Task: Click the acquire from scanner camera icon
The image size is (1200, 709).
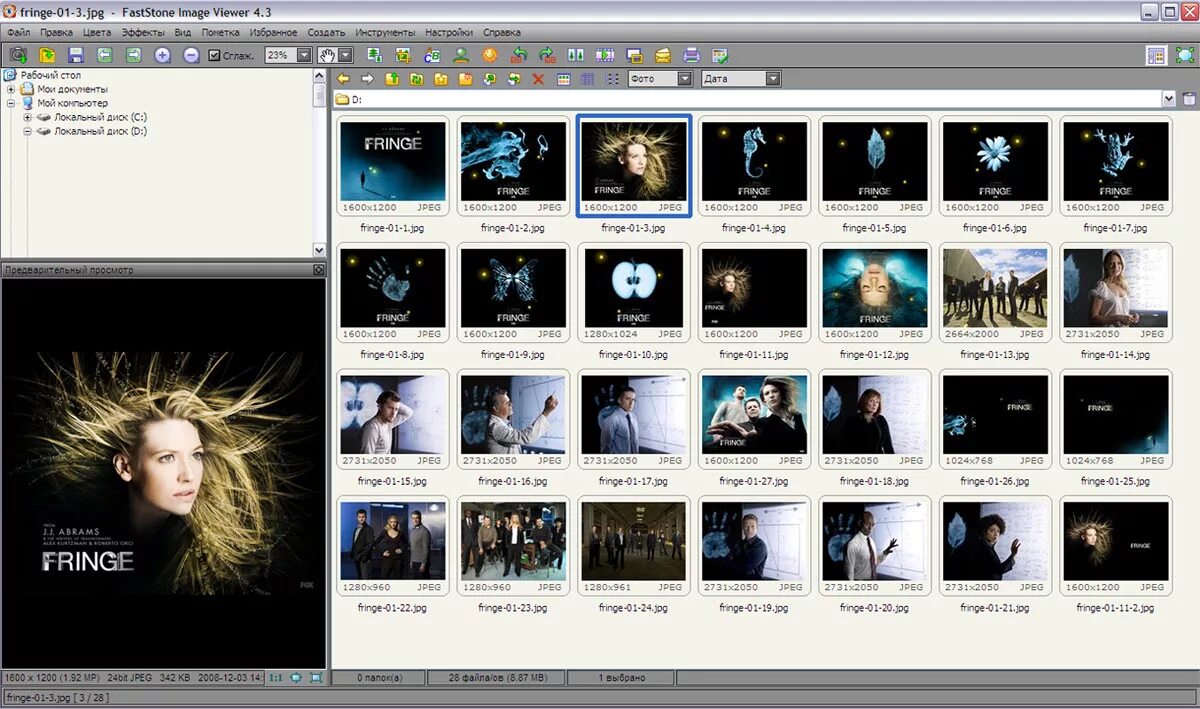Action: (18, 55)
